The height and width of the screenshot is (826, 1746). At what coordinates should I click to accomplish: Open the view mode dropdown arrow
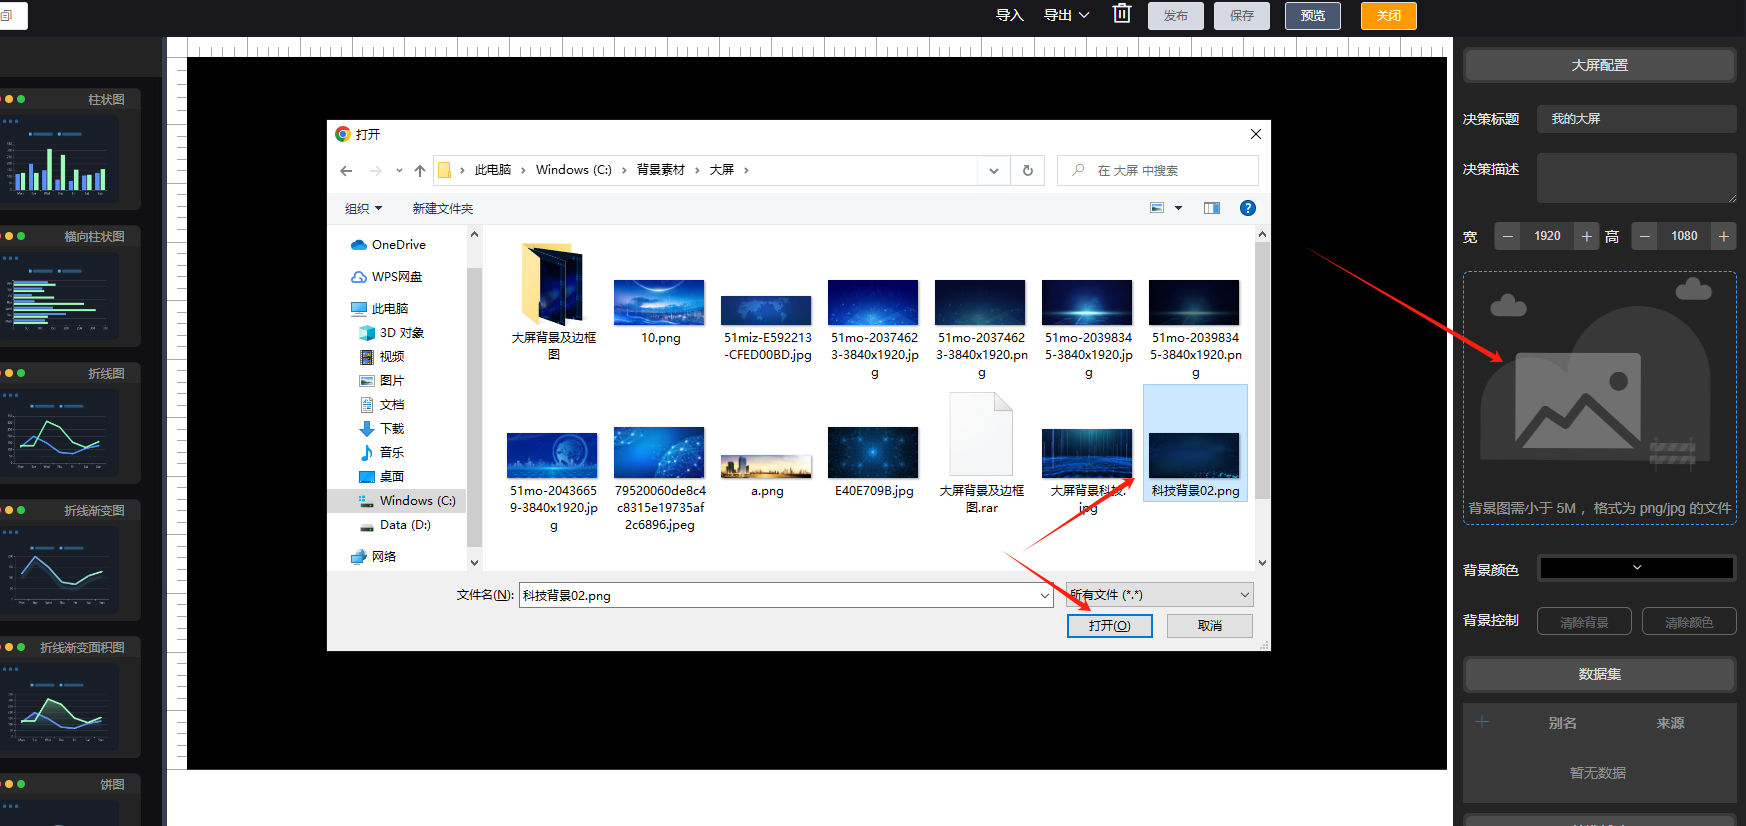tap(1178, 208)
